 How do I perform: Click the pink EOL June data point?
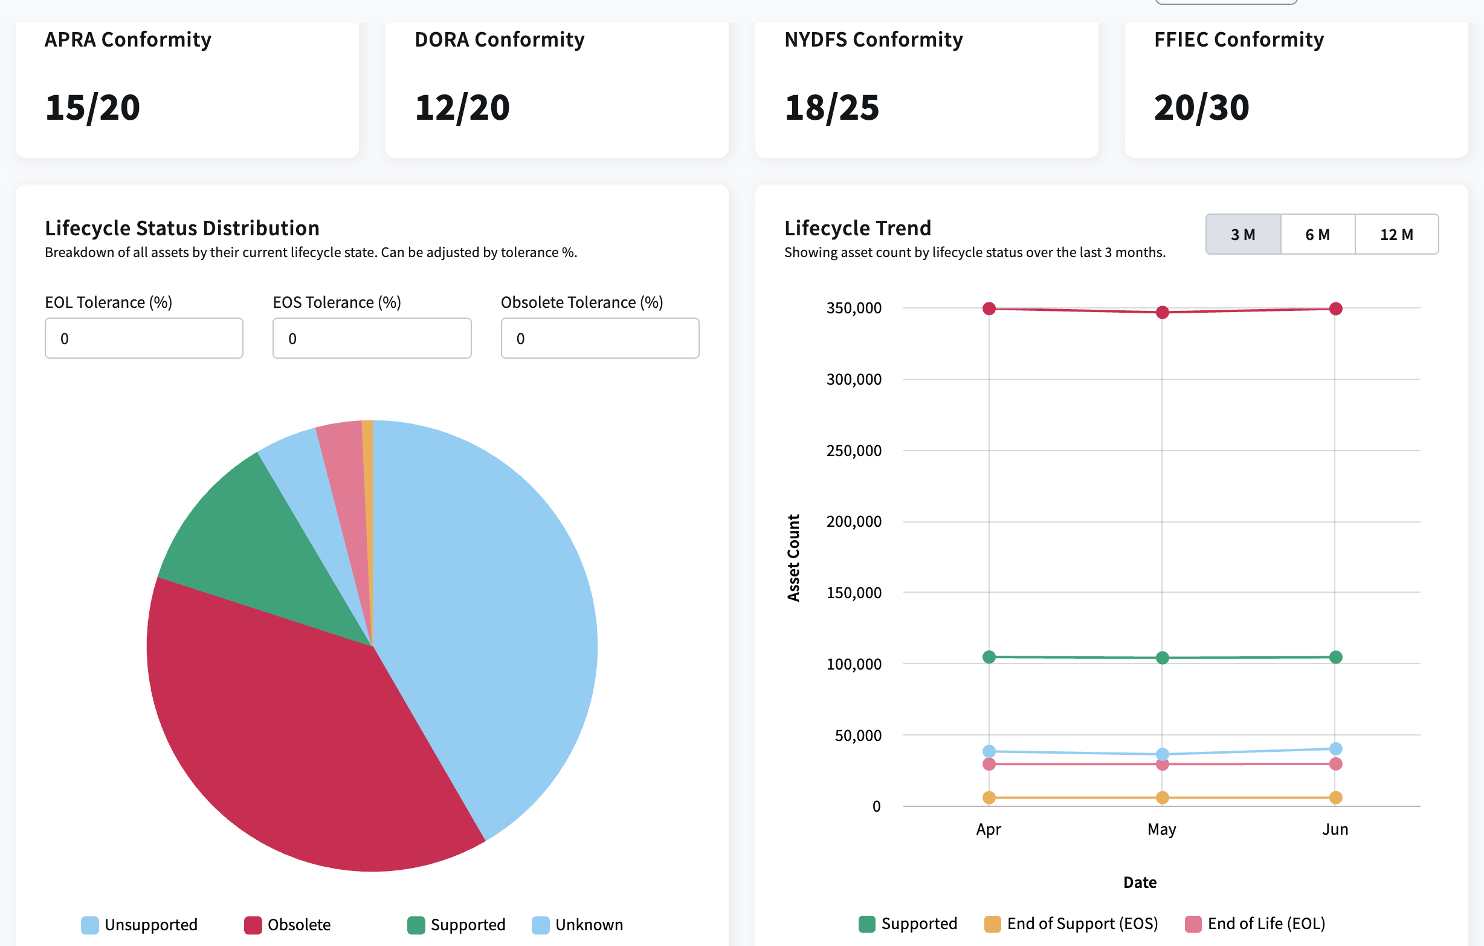1335,764
